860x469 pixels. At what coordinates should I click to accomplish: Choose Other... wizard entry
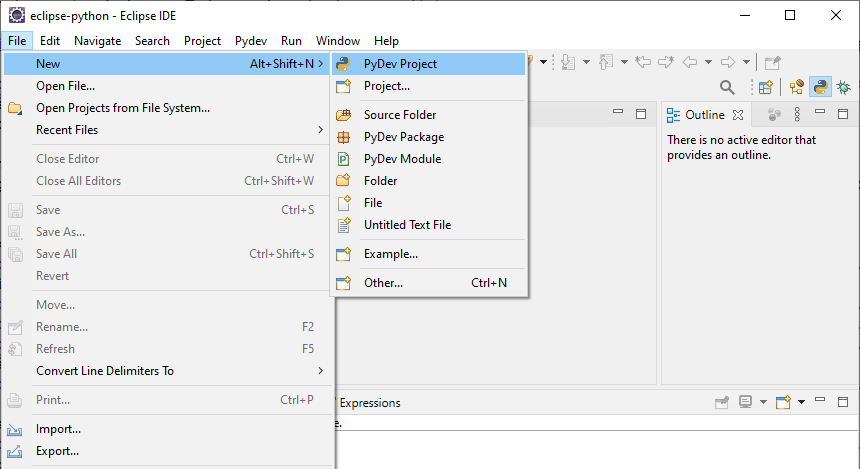click(x=428, y=282)
